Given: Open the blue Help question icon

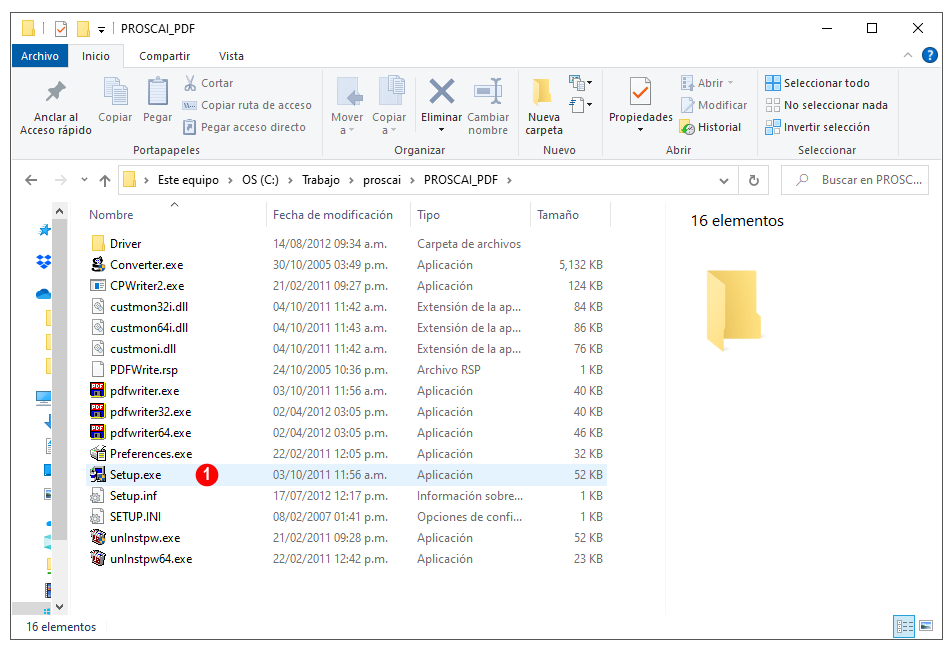Looking at the screenshot, I should 929,55.
